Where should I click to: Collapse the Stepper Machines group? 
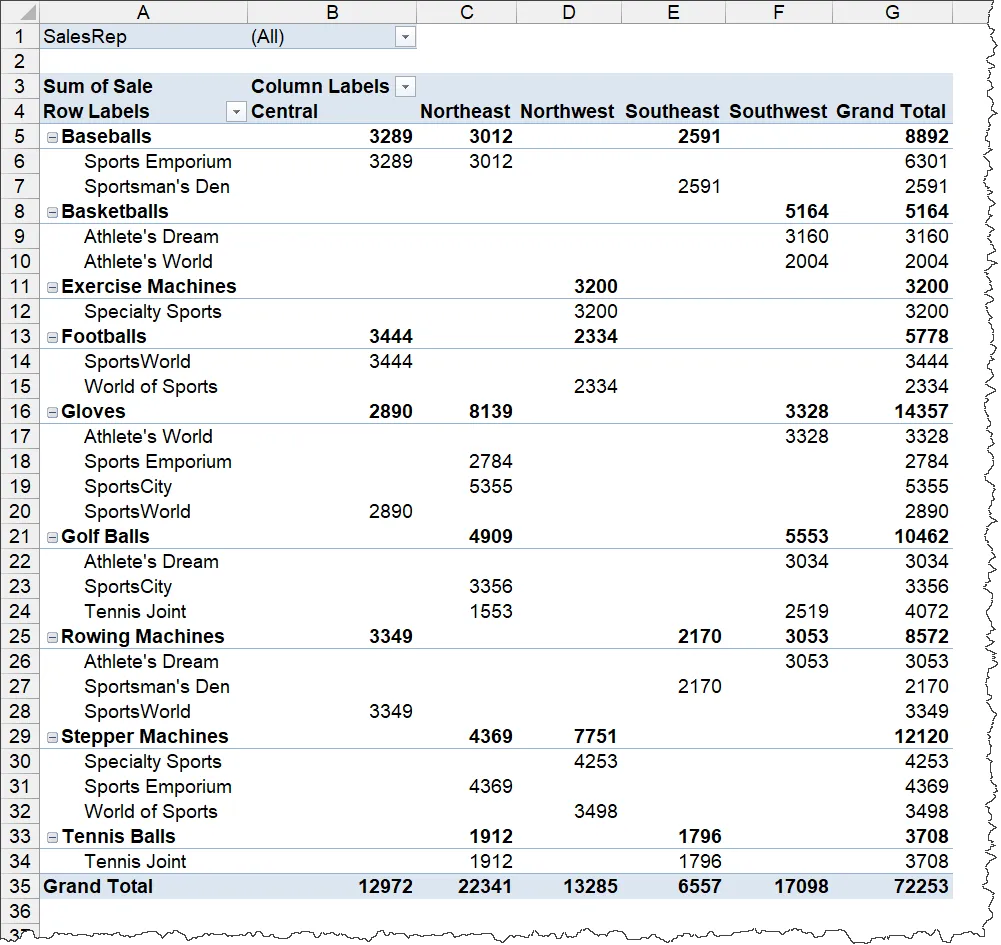[x=52, y=737]
